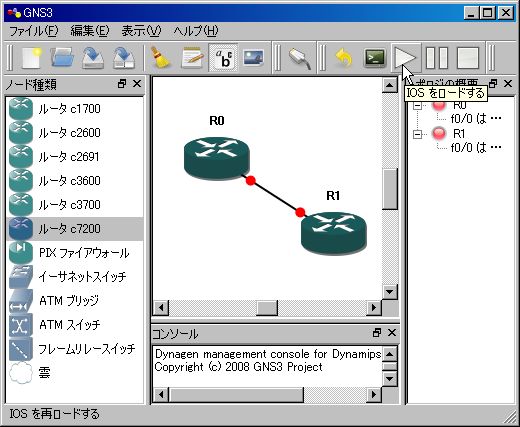
Task: Undock the コンソール panel
Action: click(x=377, y=332)
